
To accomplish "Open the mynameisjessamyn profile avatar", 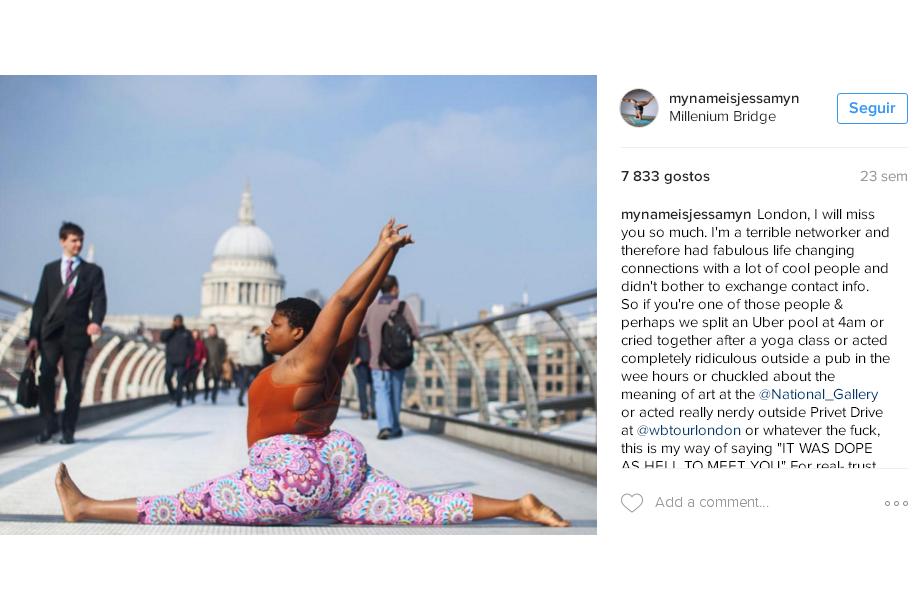I will click(x=639, y=108).
